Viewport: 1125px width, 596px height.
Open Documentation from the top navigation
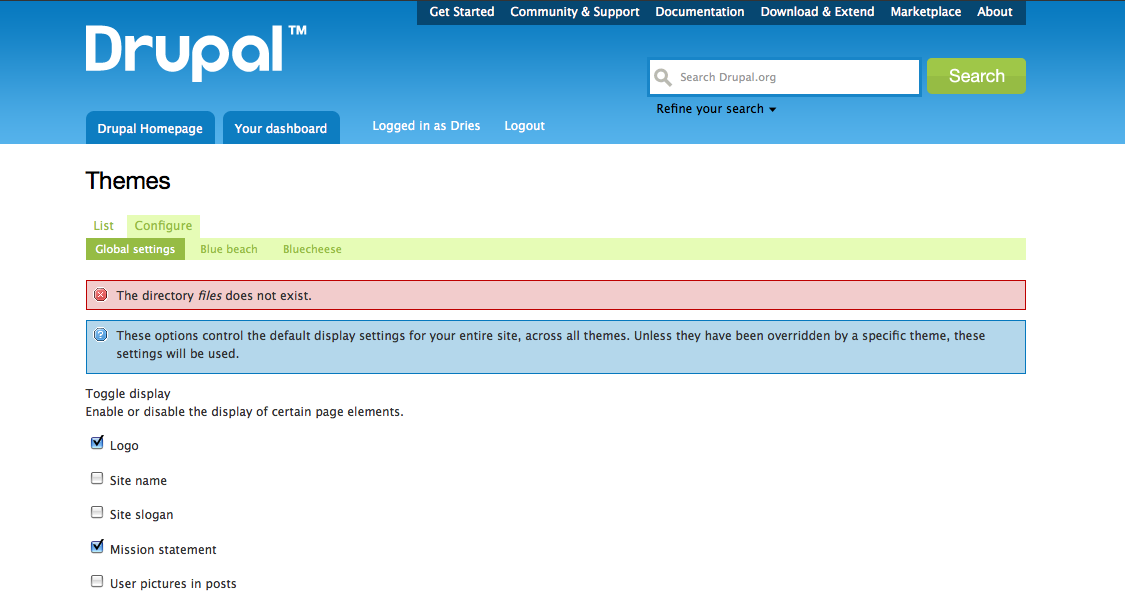[699, 12]
